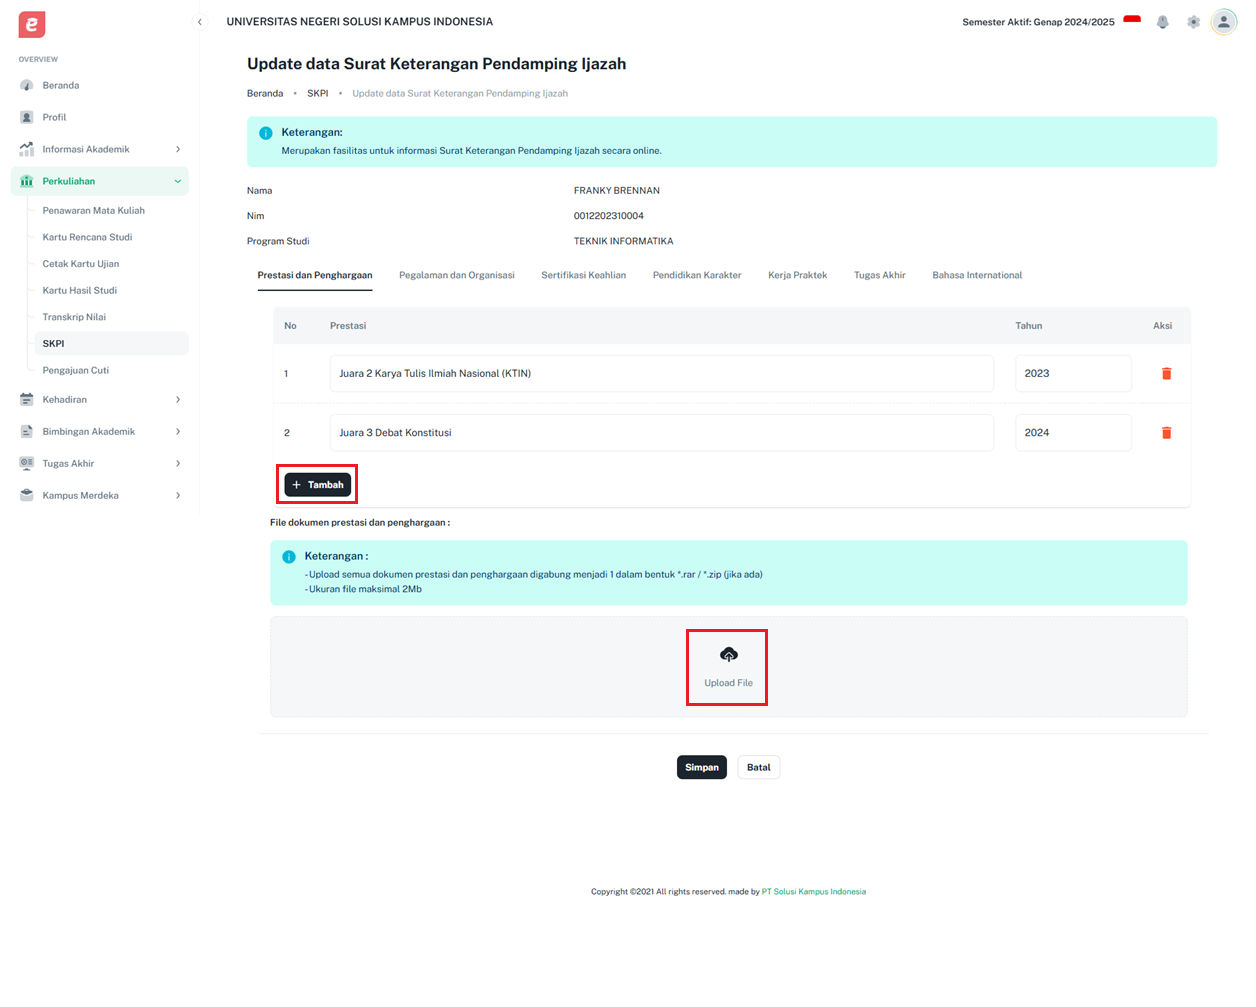Select the Prestasi dan Penghargaan tab

tap(315, 275)
